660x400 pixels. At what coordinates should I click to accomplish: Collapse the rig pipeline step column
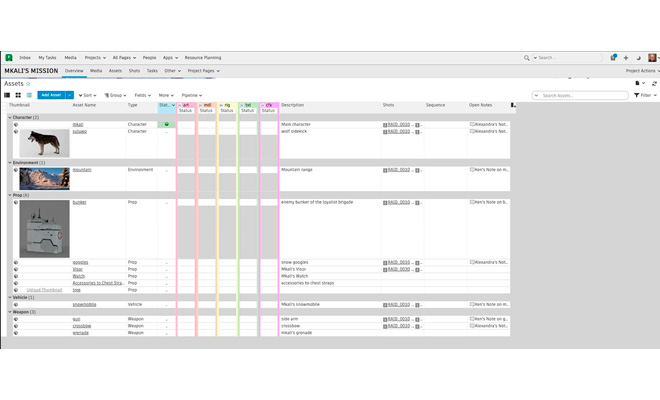coord(222,105)
